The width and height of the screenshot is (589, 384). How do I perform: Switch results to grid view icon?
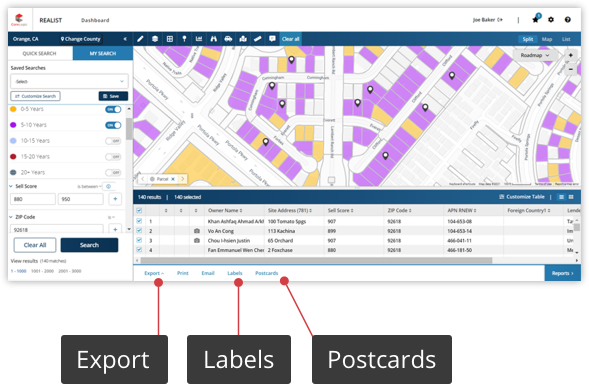[x=571, y=197]
